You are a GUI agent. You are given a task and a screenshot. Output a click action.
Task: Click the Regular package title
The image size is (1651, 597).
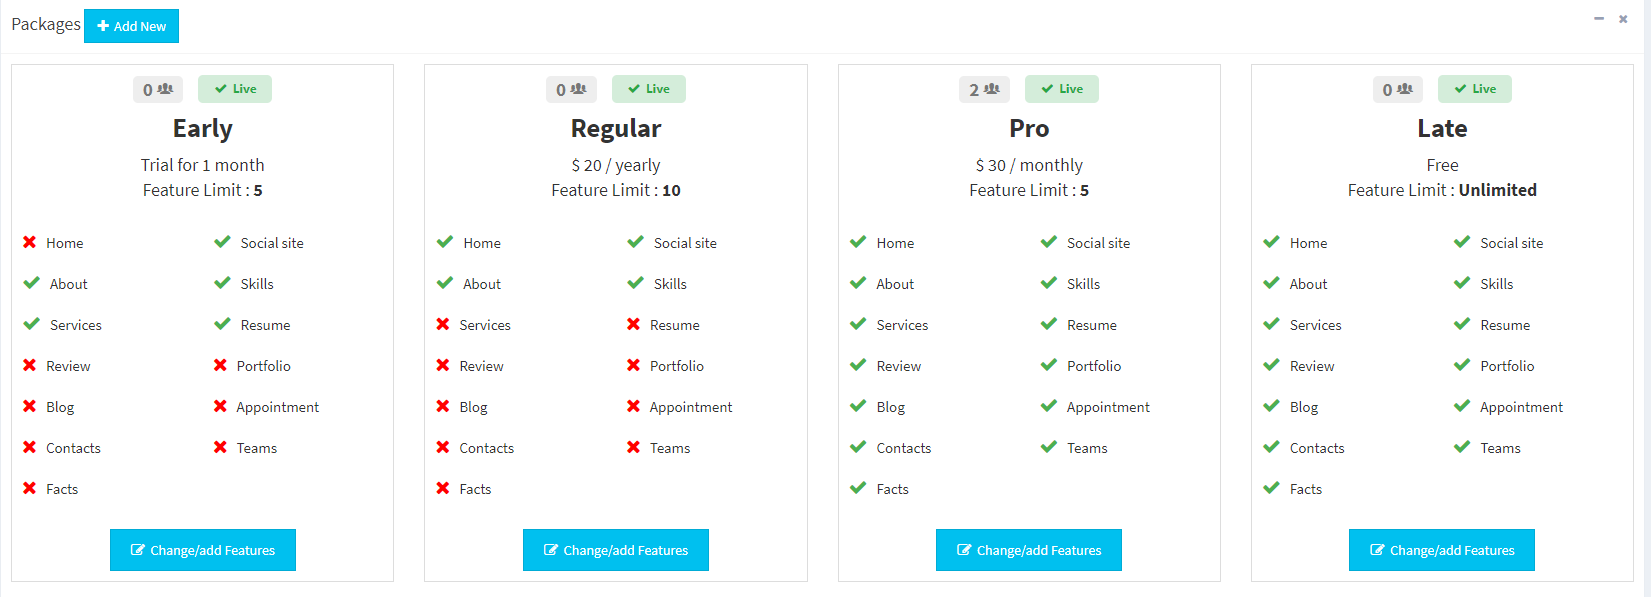click(x=616, y=129)
